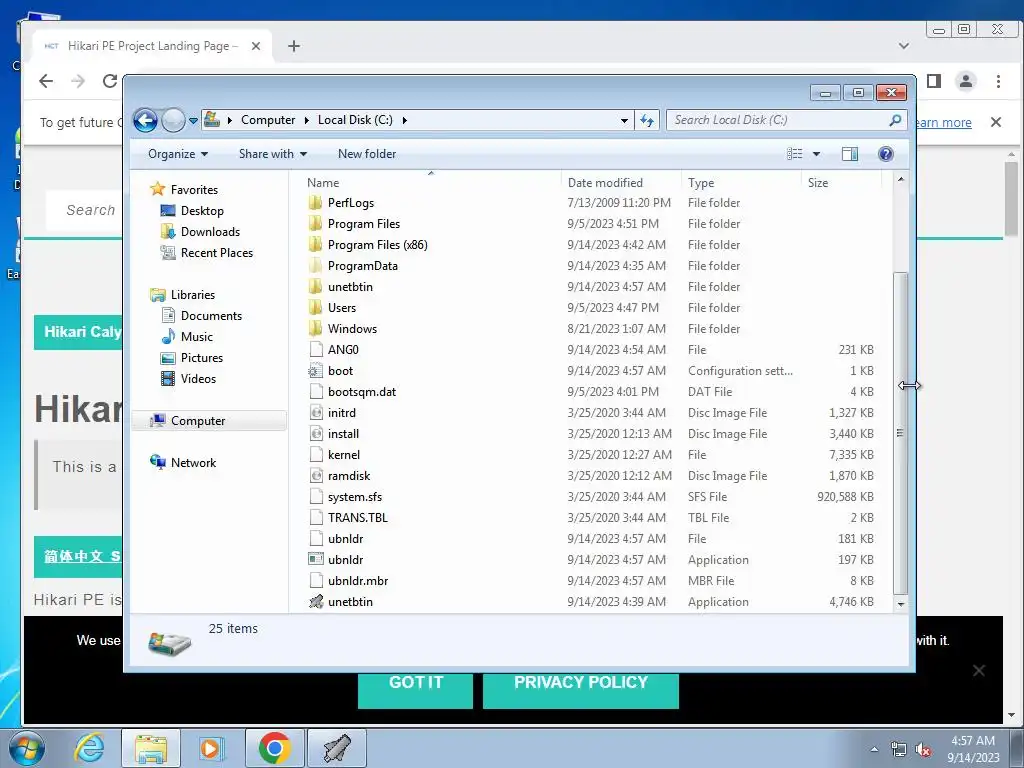Image resolution: width=1024 pixels, height=768 pixels.
Task: Open recent locations dropdown beside Forward arrow
Action: [193, 121]
